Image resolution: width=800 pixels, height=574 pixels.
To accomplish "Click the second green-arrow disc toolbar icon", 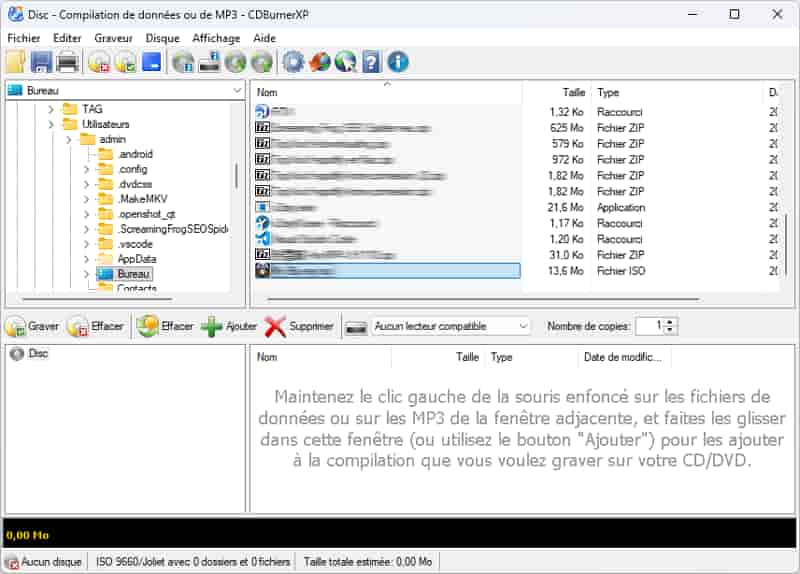I will (262, 62).
